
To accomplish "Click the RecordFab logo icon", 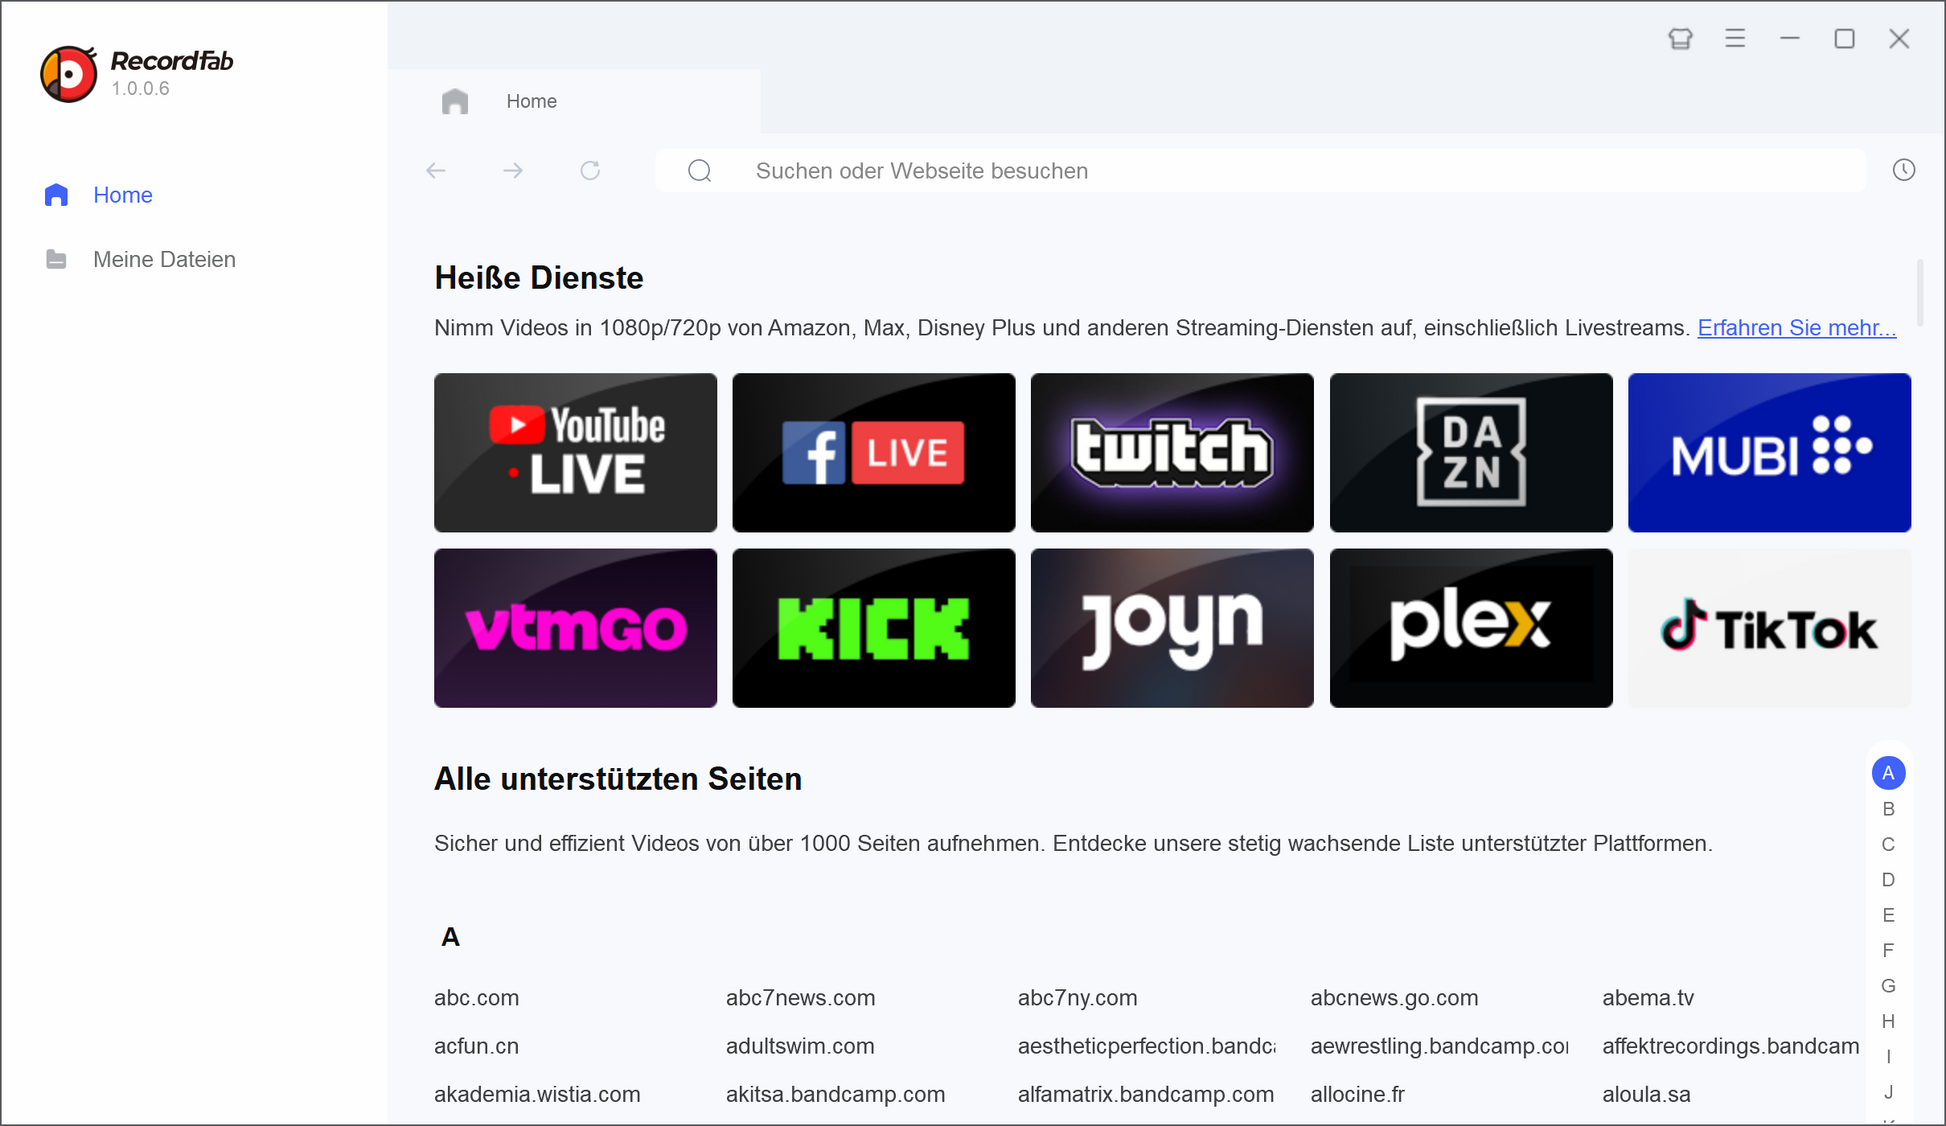I will 68,73.
